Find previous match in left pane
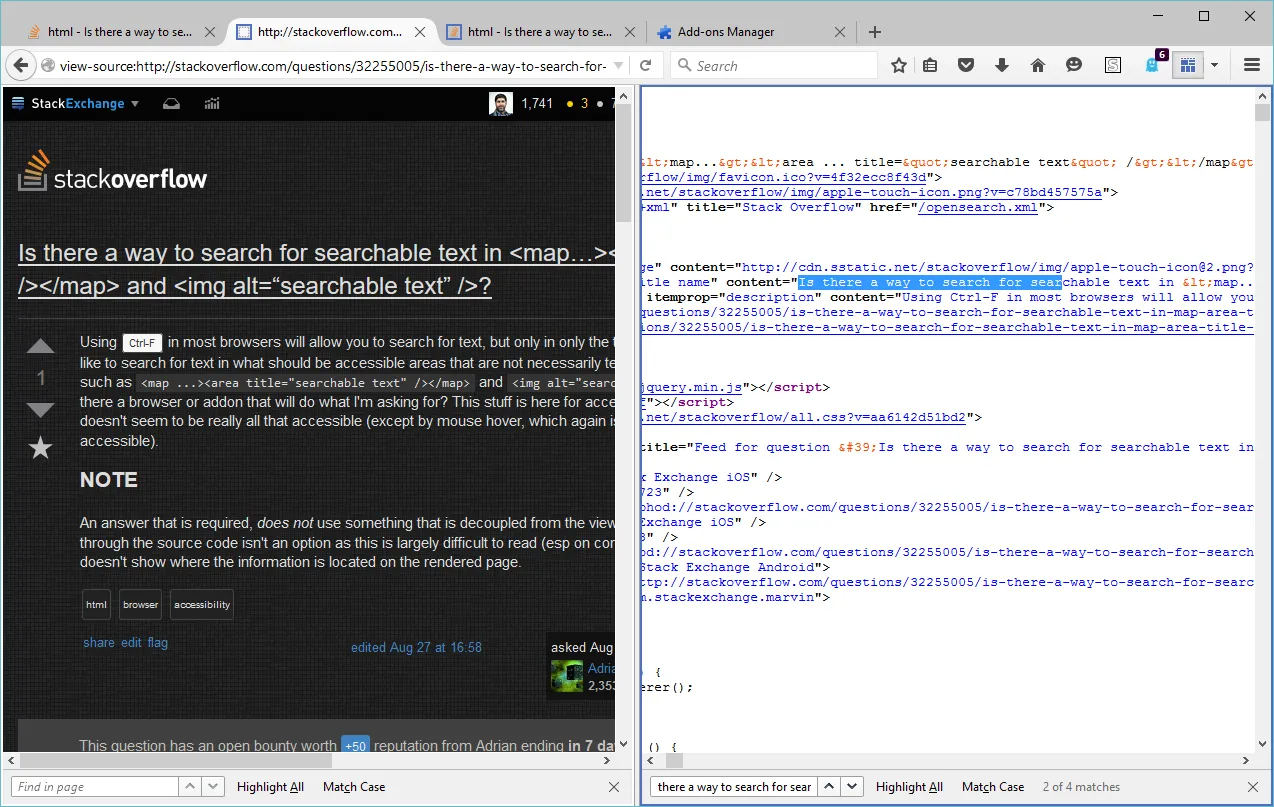Image resolution: width=1274 pixels, height=807 pixels. 190,787
